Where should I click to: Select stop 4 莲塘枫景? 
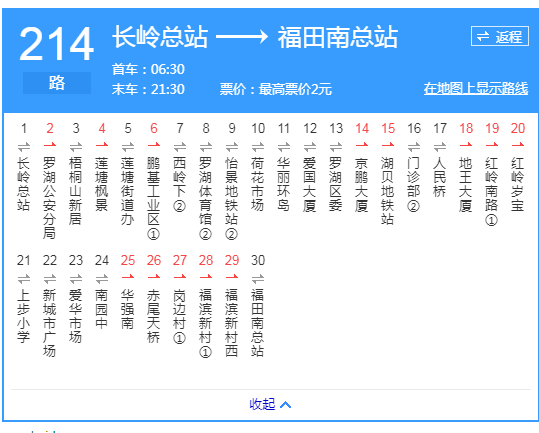click(x=102, y=184)
